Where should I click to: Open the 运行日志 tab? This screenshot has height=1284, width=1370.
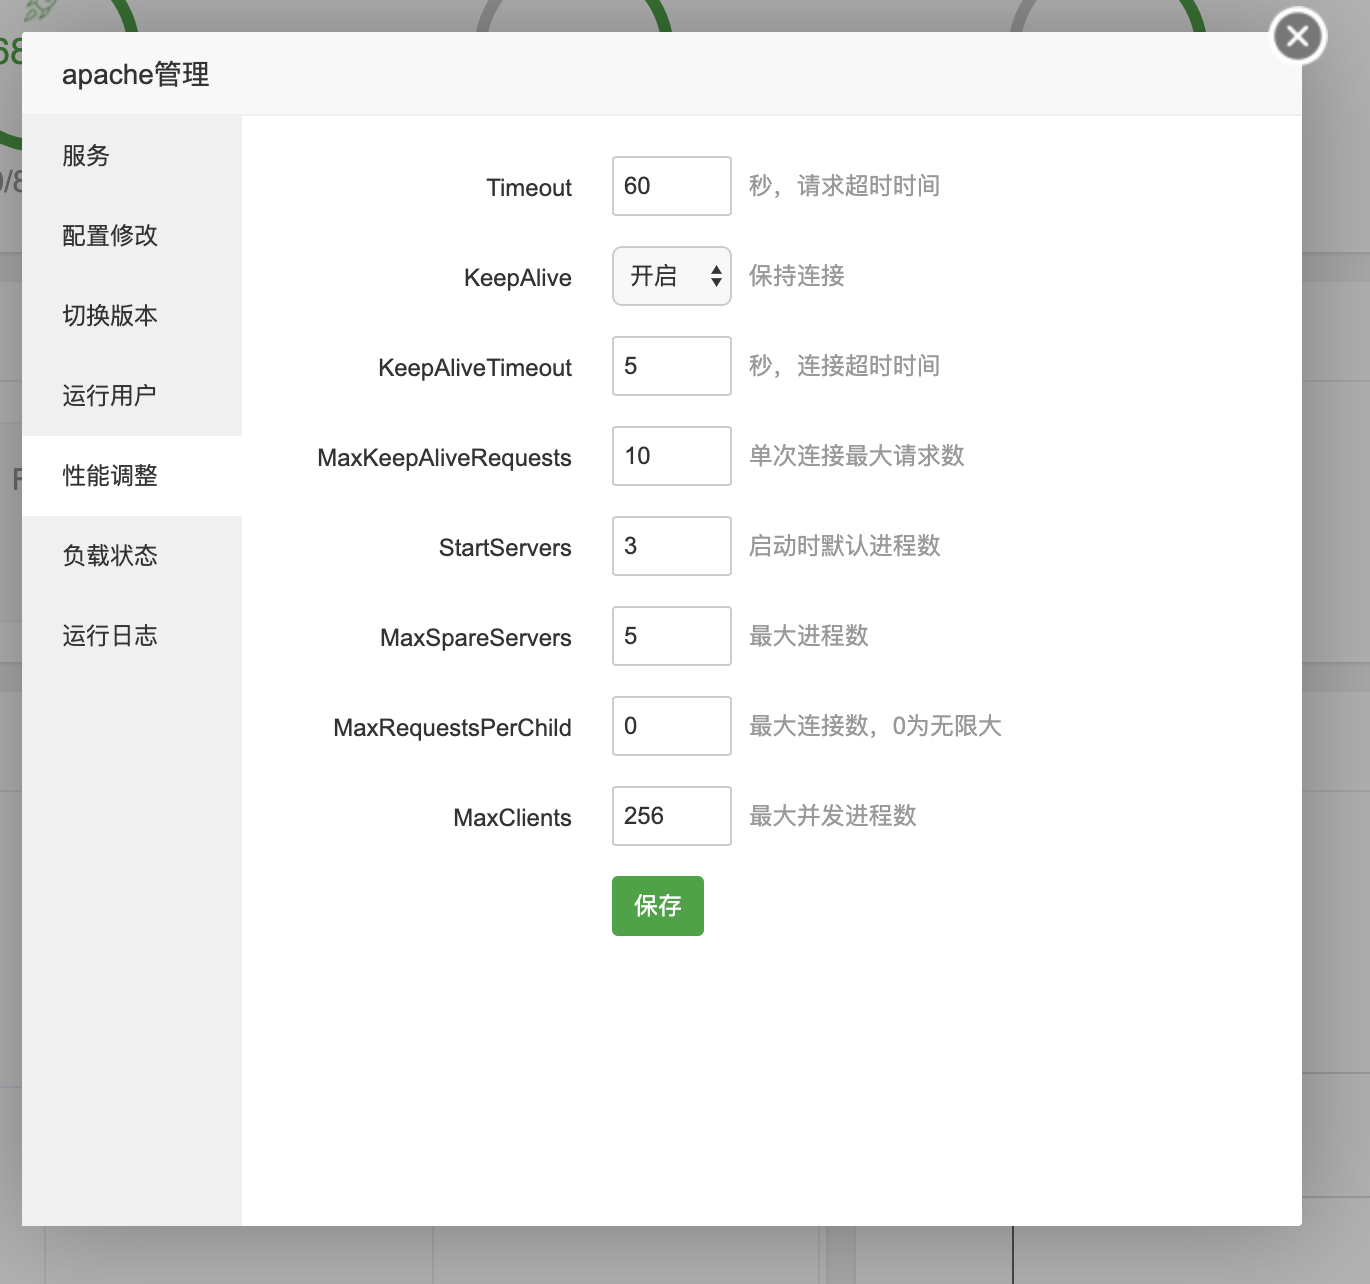(132, 636)
